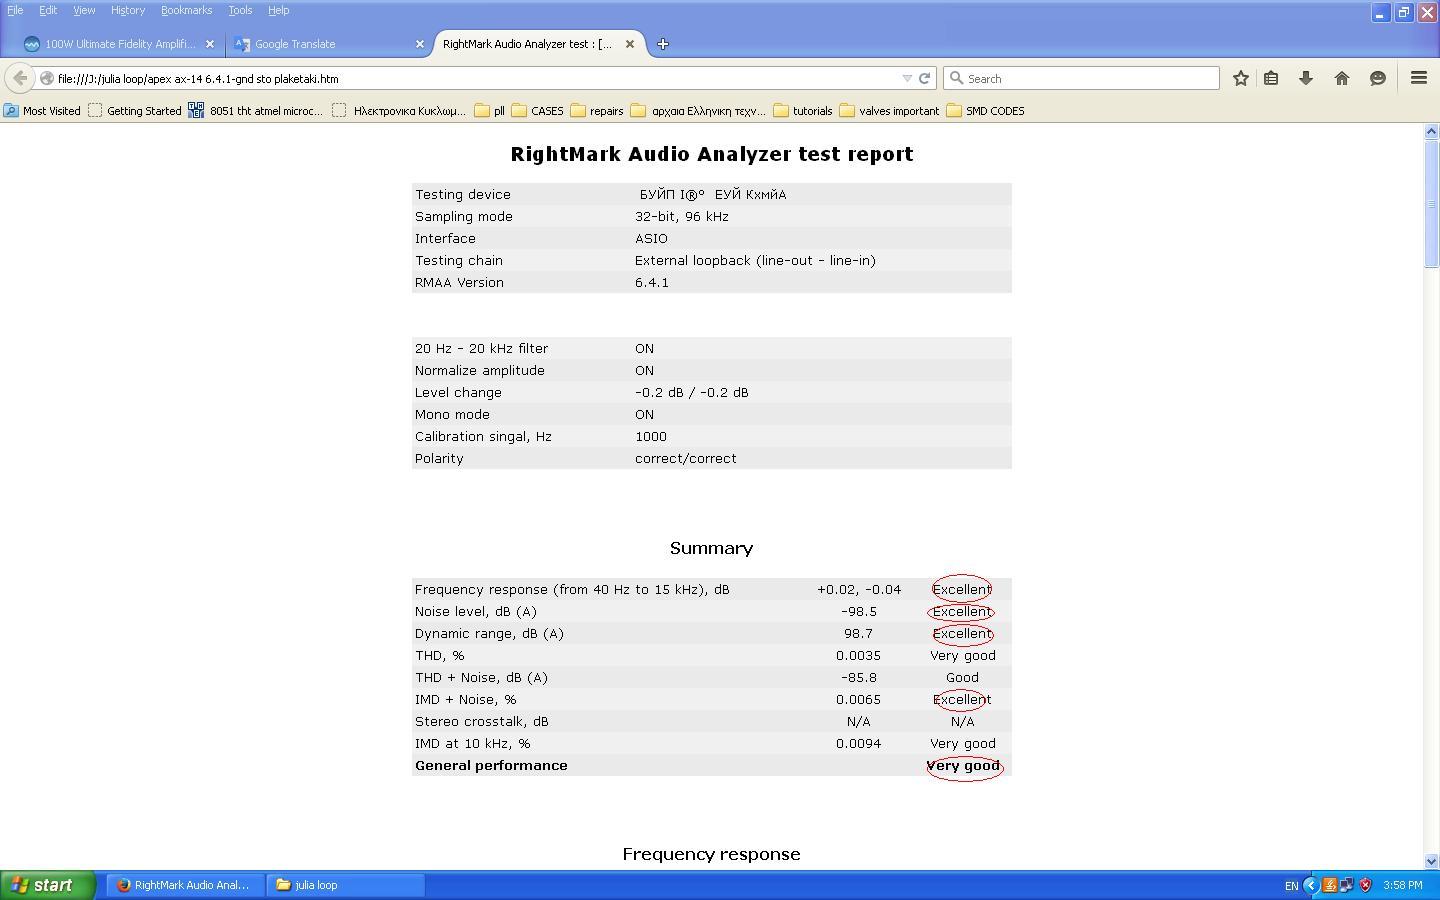Open the Tools menu
Image resolution: width=1440 pixels, height=900 pixels.
[240, 10]
